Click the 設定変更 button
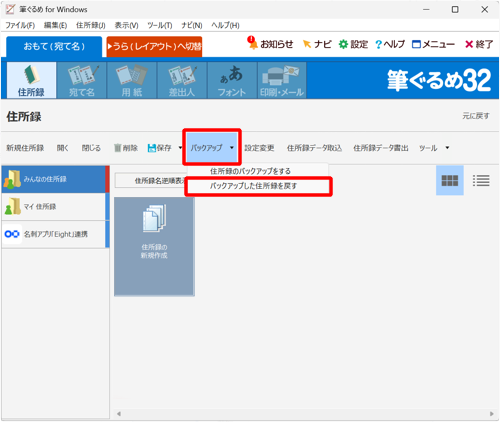500x422 pixels. [259, 148]
